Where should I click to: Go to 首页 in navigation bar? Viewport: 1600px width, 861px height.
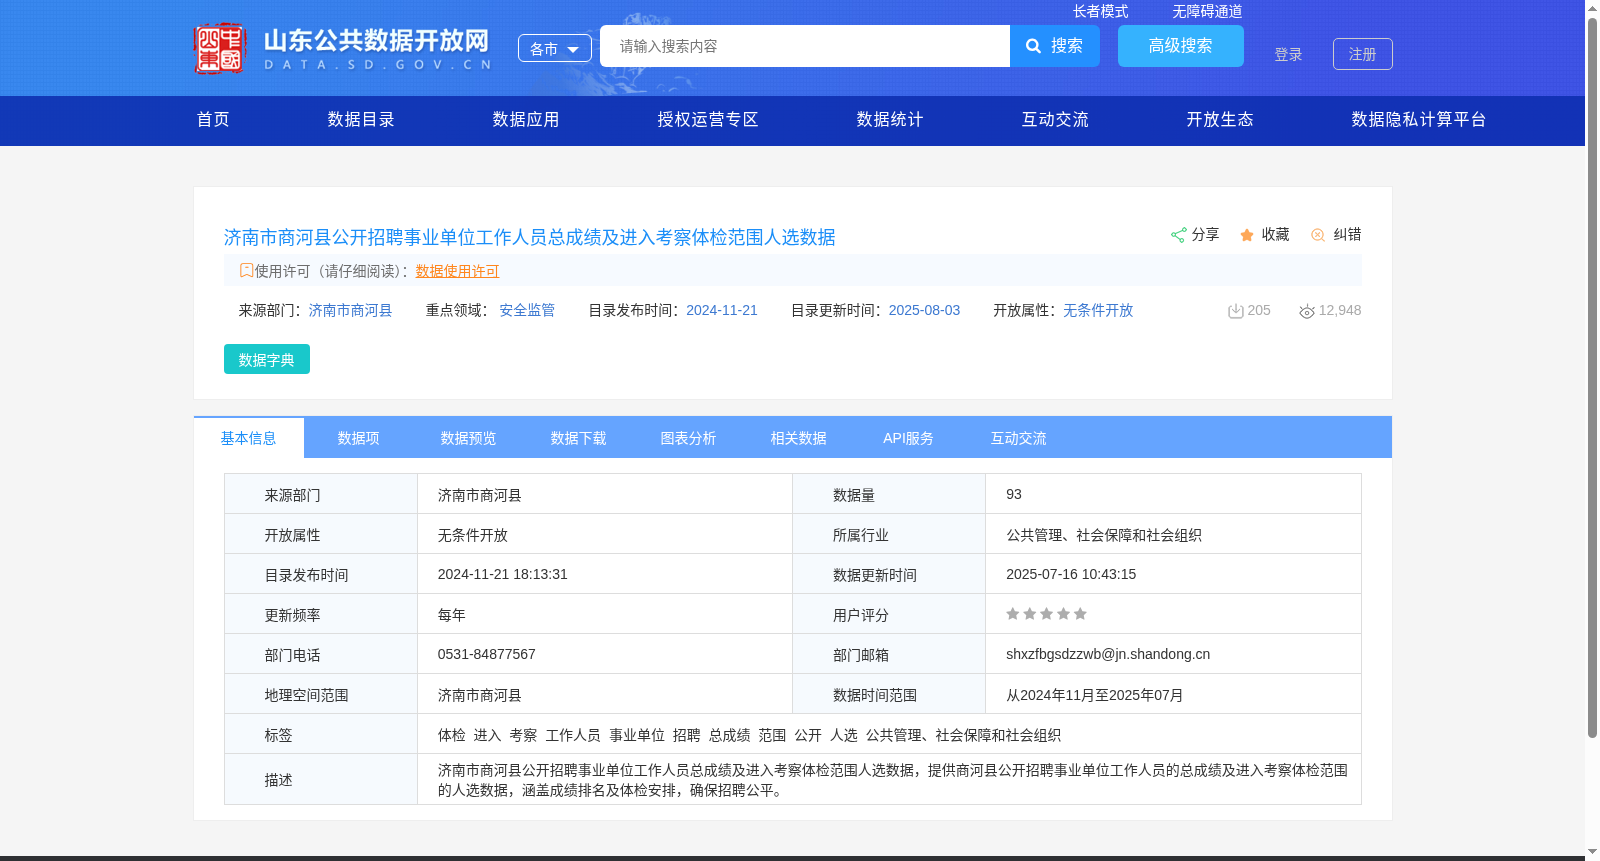coord(213,120)
